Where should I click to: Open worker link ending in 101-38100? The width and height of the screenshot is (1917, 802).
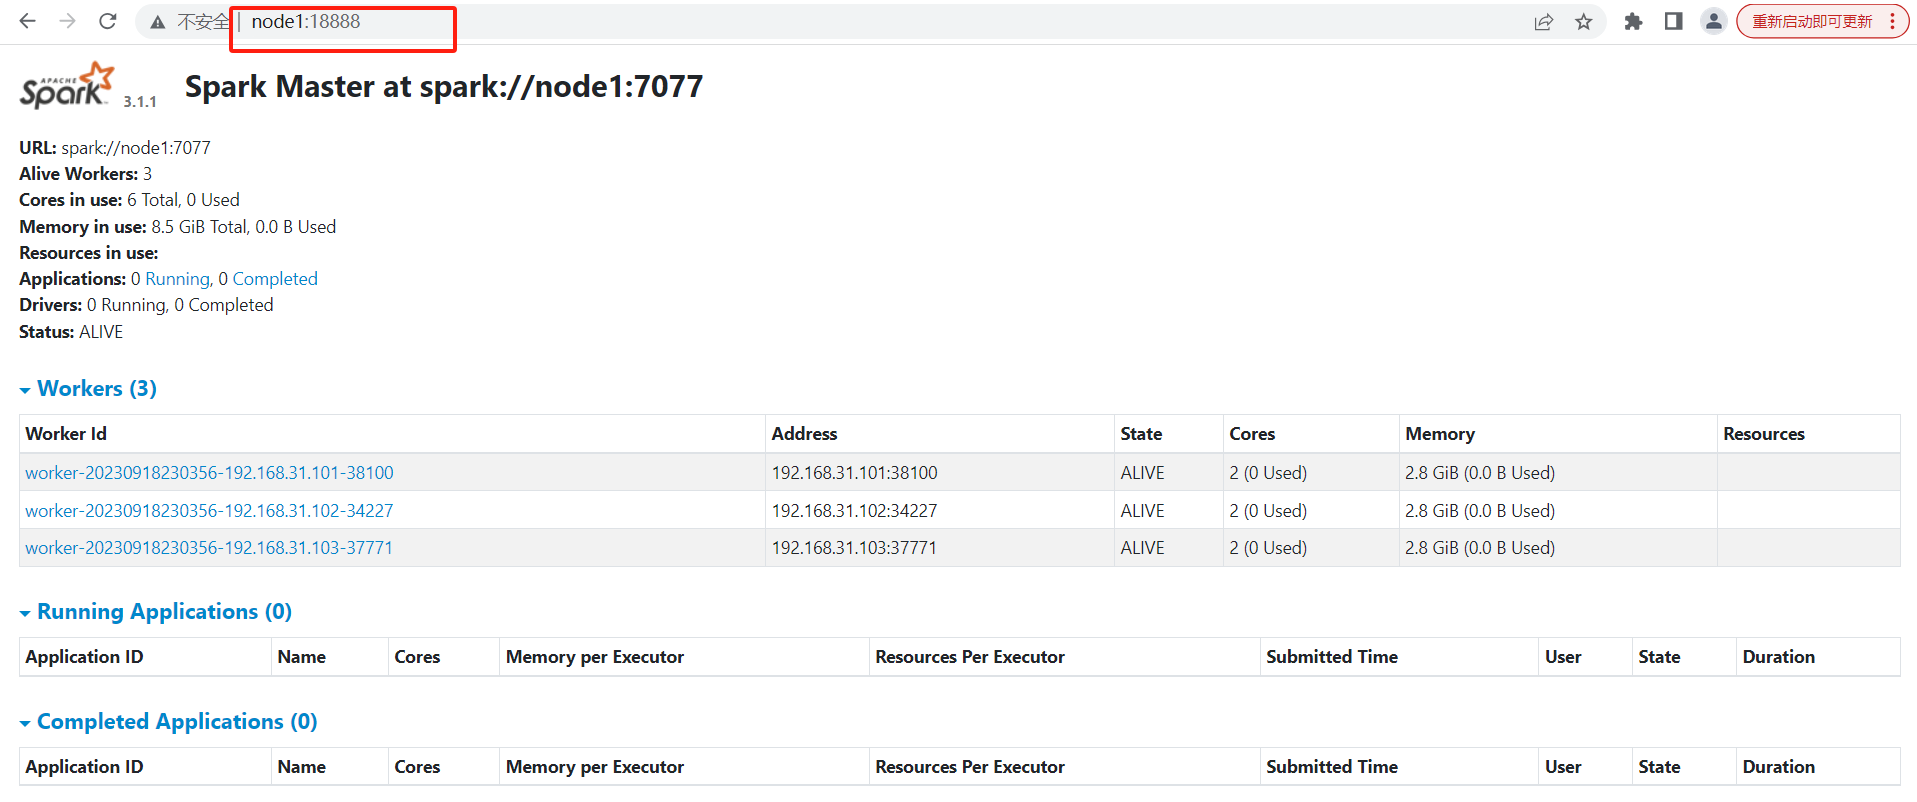point(209,472)
